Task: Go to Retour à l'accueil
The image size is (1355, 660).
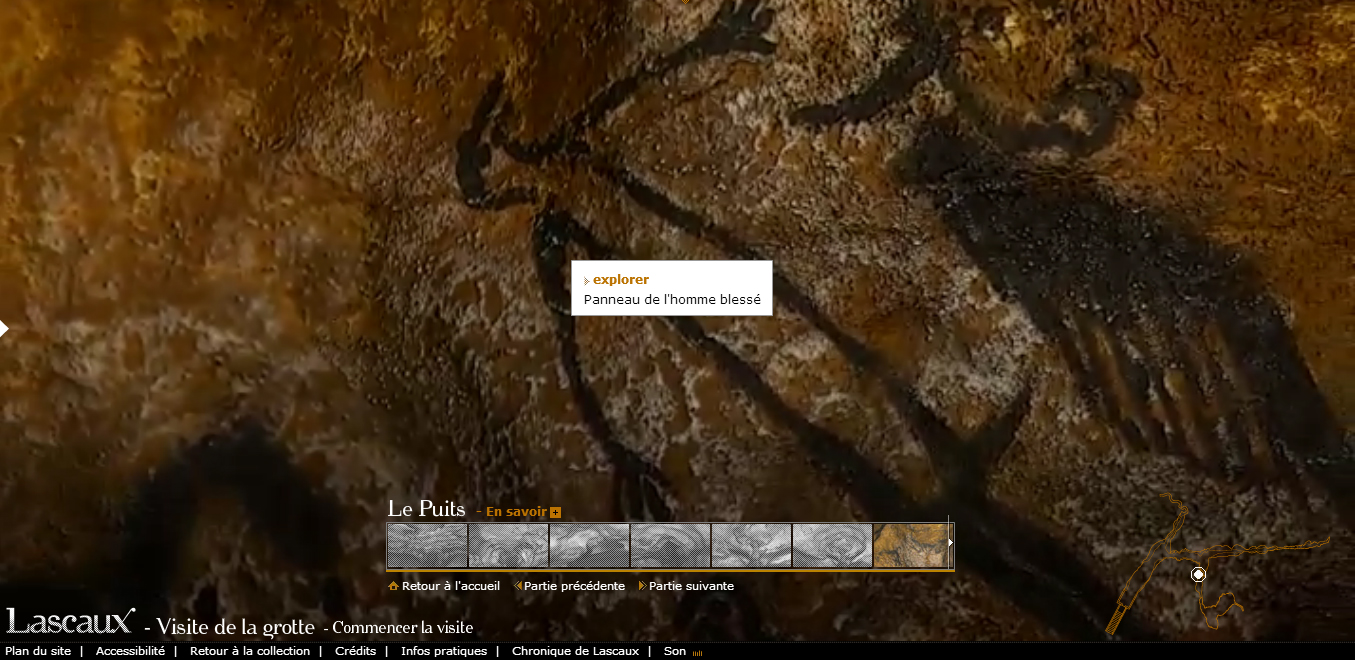Action: [451, 586]
